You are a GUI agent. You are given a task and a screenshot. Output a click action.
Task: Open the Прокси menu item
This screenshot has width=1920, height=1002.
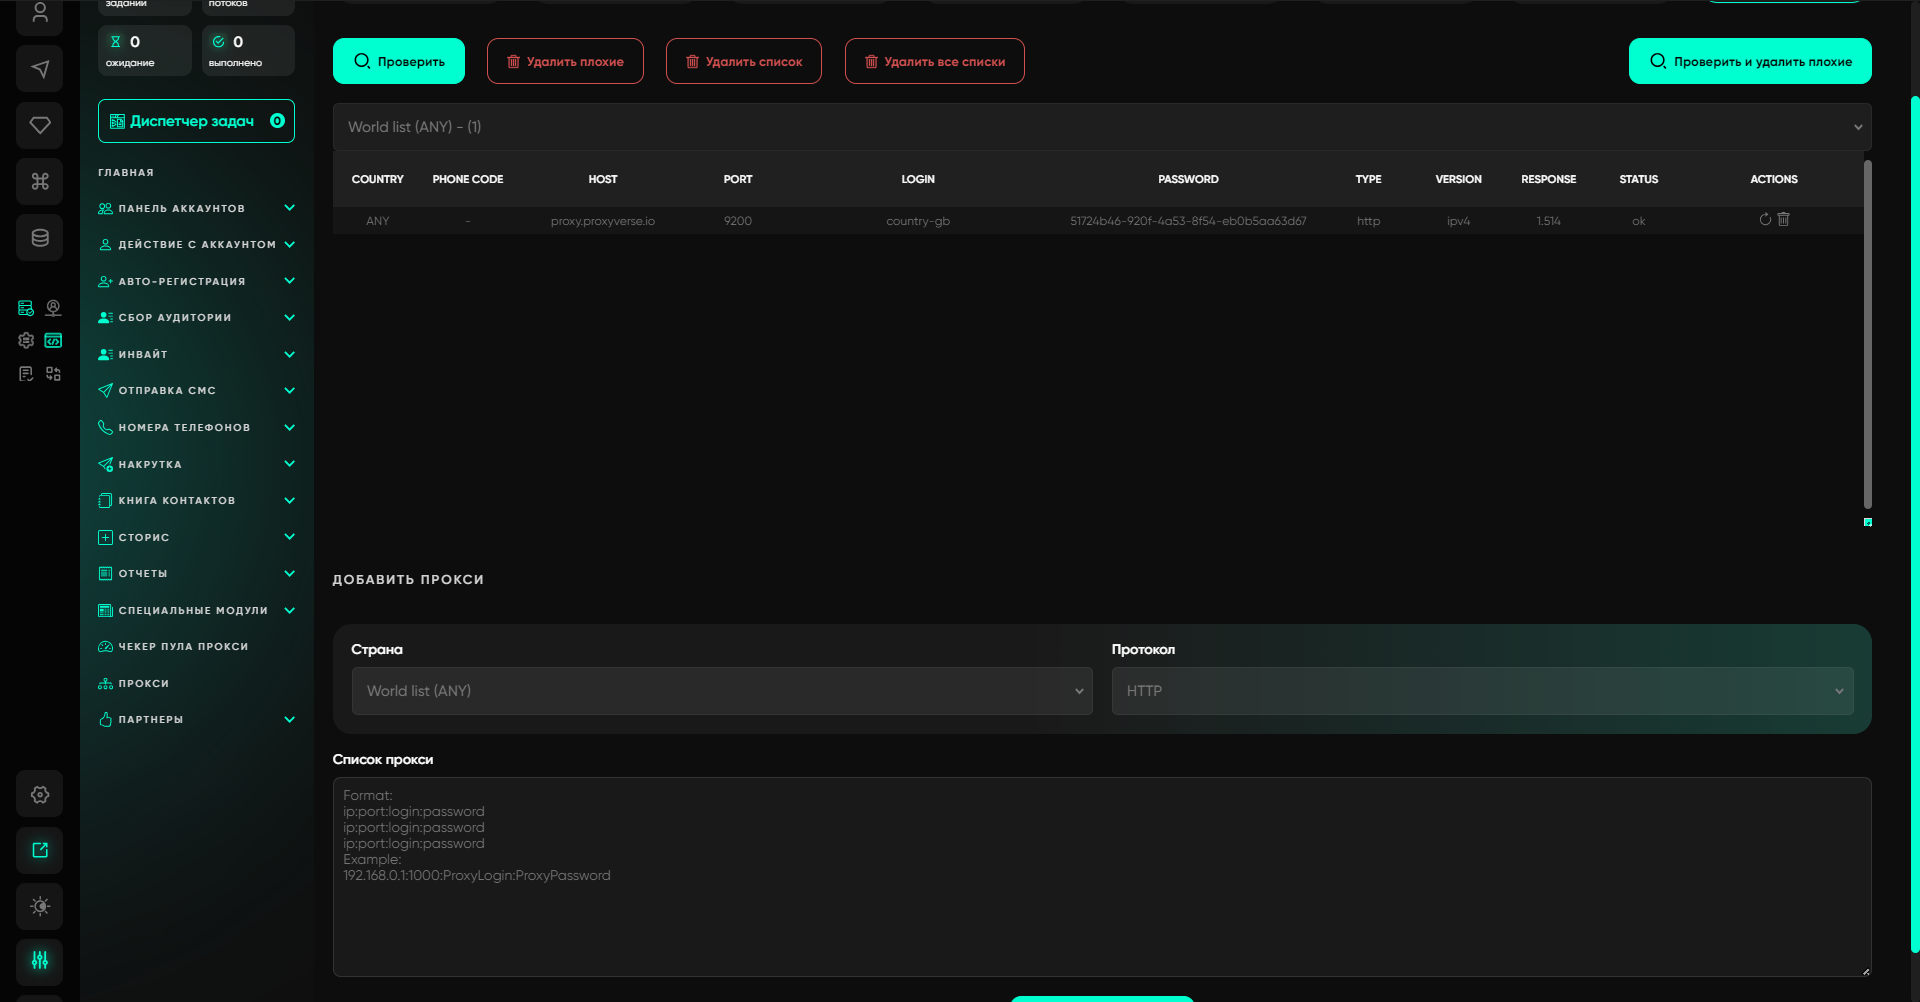click(144, 684)
